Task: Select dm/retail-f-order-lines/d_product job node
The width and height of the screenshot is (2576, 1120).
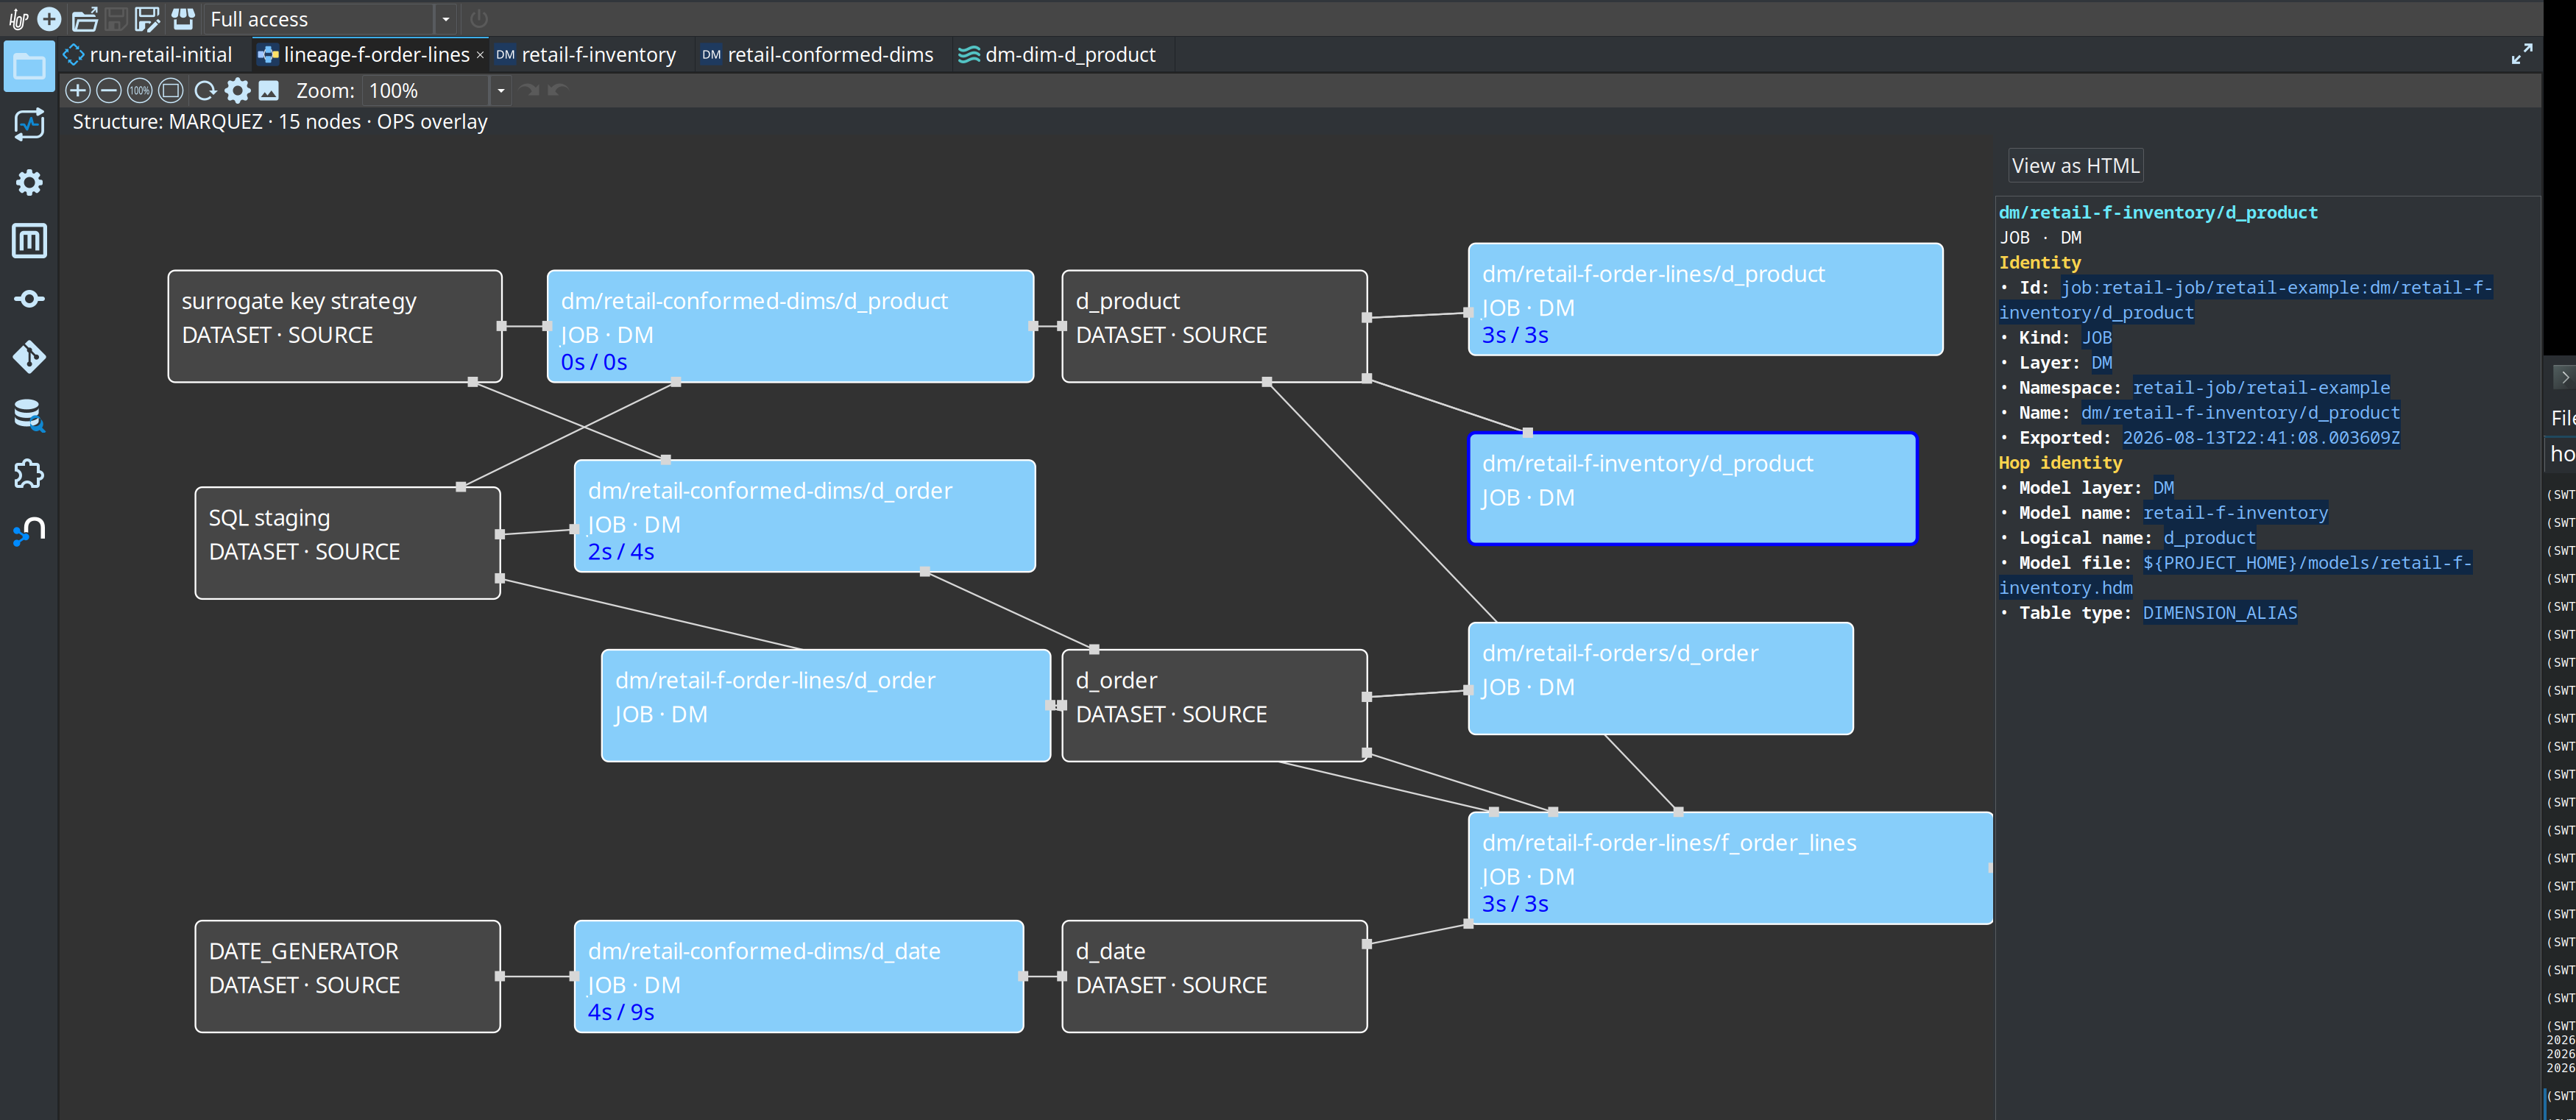Action: pyautogui.click(x=1705, y=299)
